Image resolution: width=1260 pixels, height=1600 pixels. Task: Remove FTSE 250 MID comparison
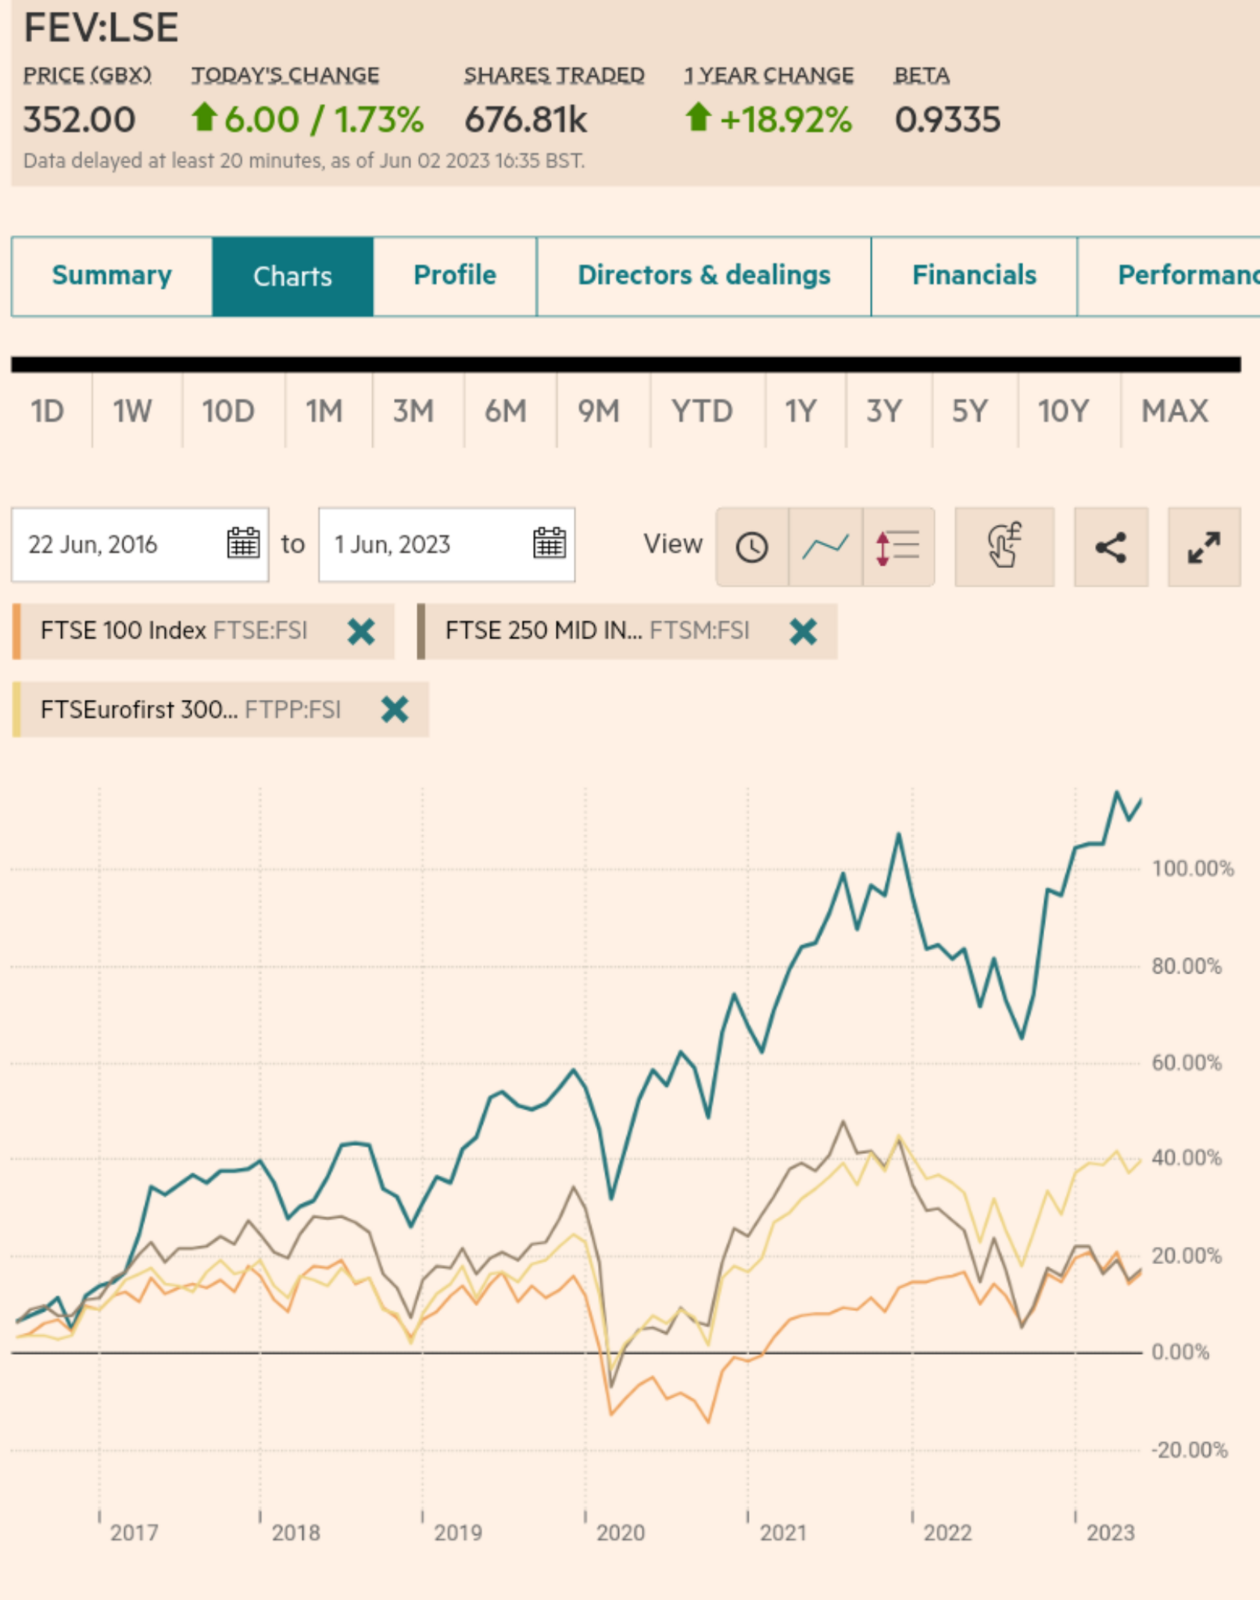[803, 631]
